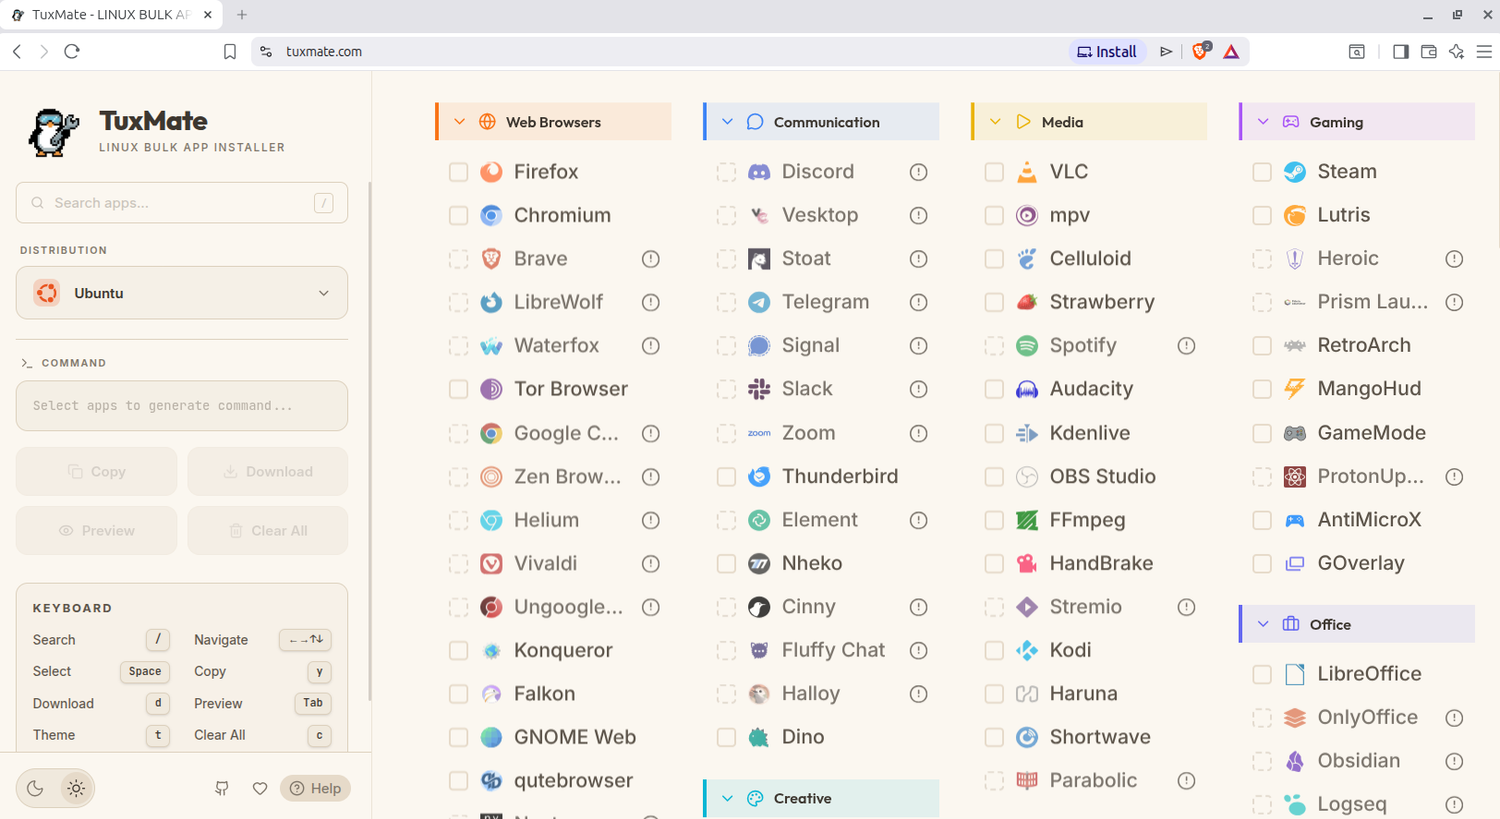
Task: Click the LibreOffice document icon
Action: tap(1295, 674)
